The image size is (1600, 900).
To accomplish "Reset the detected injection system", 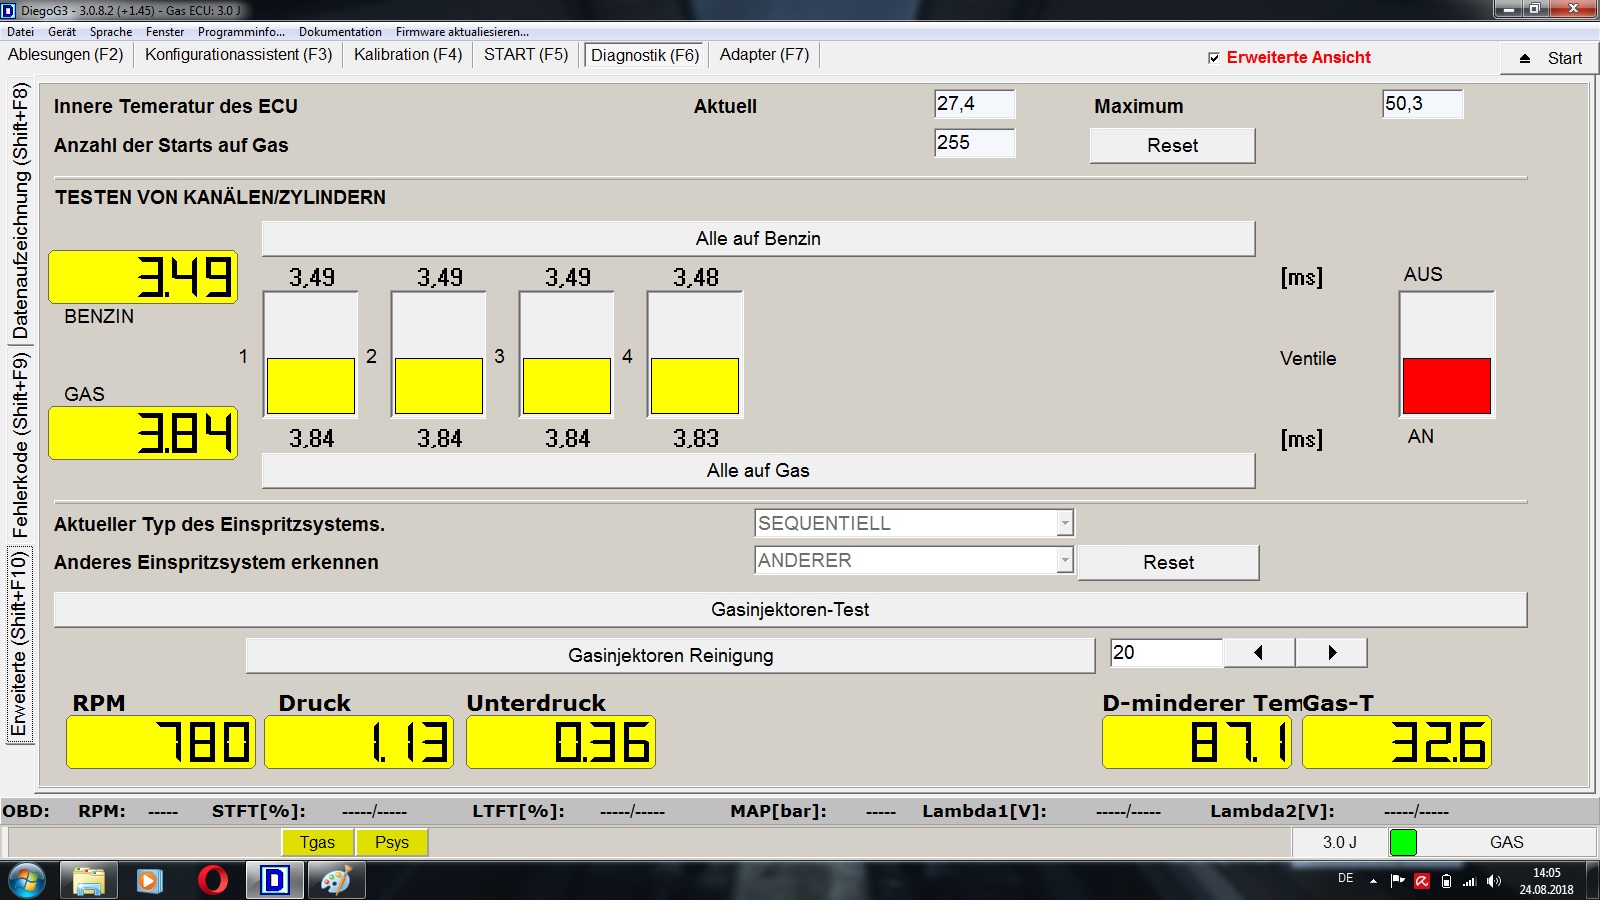I will [1168, 562].
